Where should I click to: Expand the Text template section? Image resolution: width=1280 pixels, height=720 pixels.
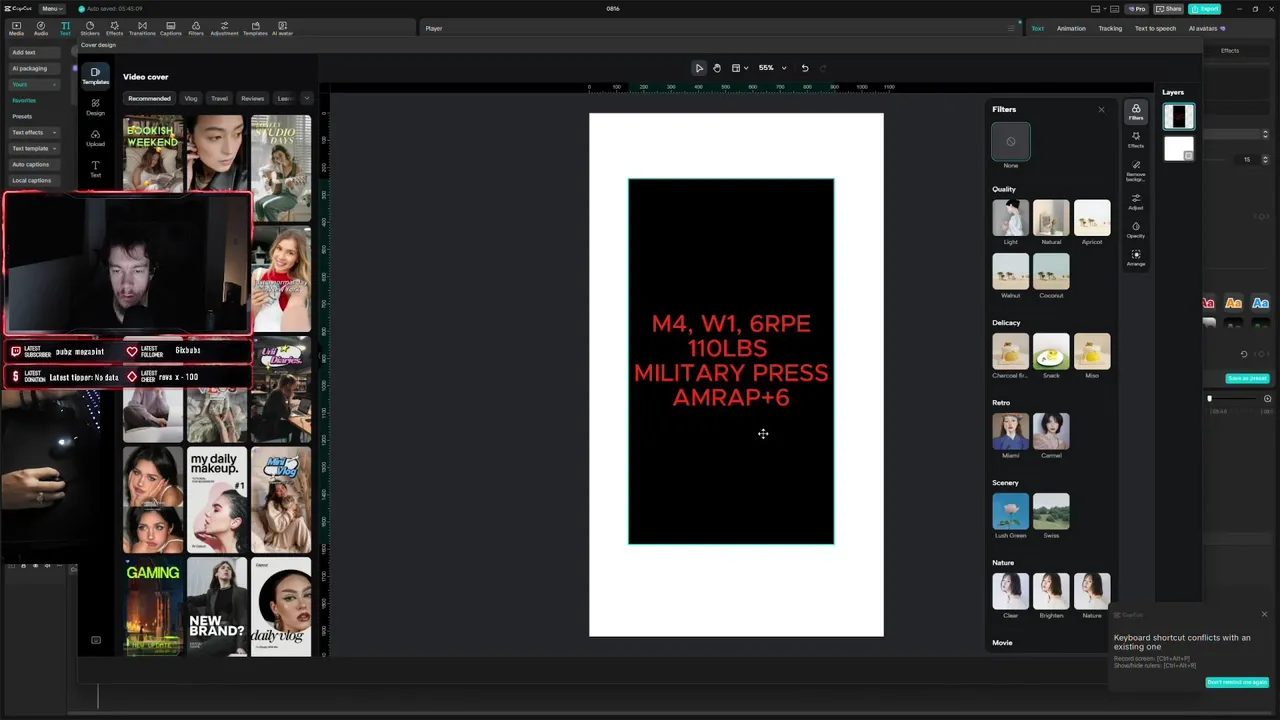(32, 148)
